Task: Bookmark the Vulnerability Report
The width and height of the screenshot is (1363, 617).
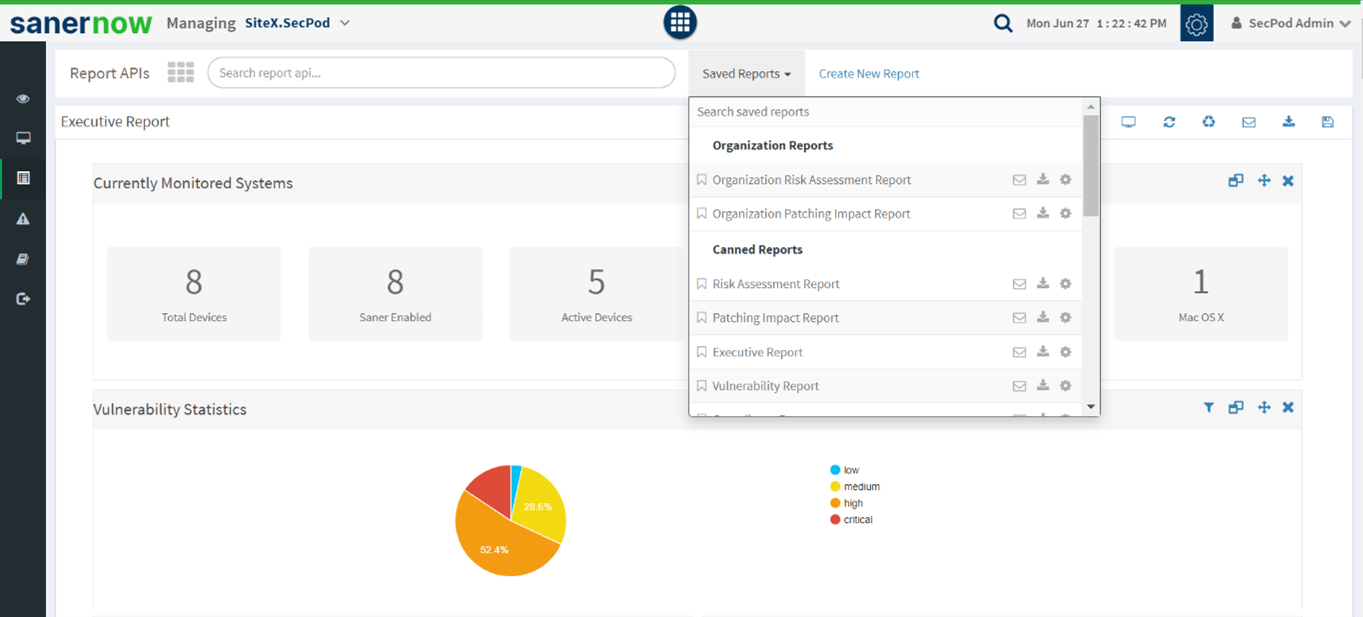Action: coord(701,386)
